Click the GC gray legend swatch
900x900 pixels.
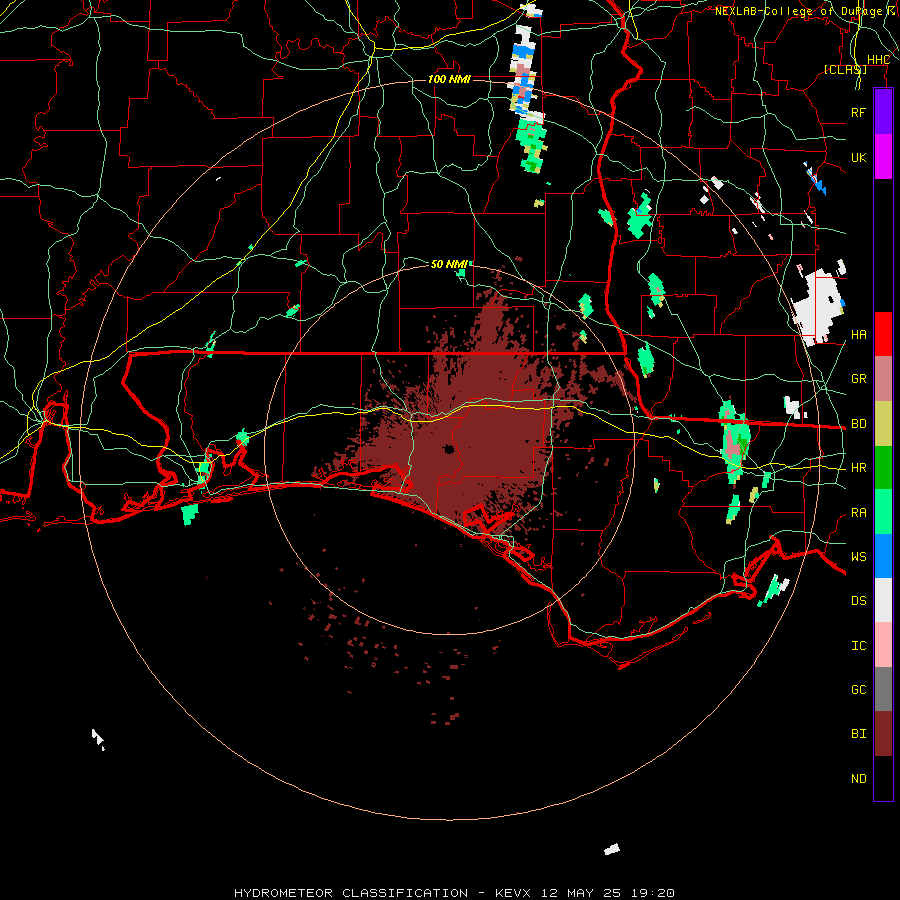(883, 689)
